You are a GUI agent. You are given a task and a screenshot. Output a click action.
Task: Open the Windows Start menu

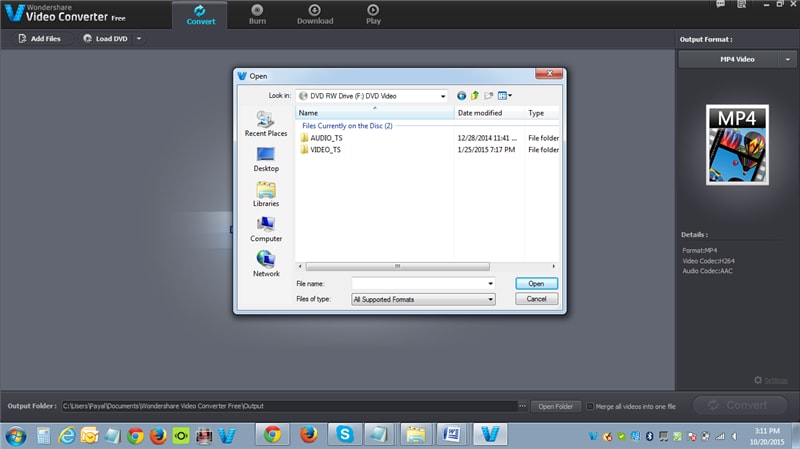(x=16, y=436)
